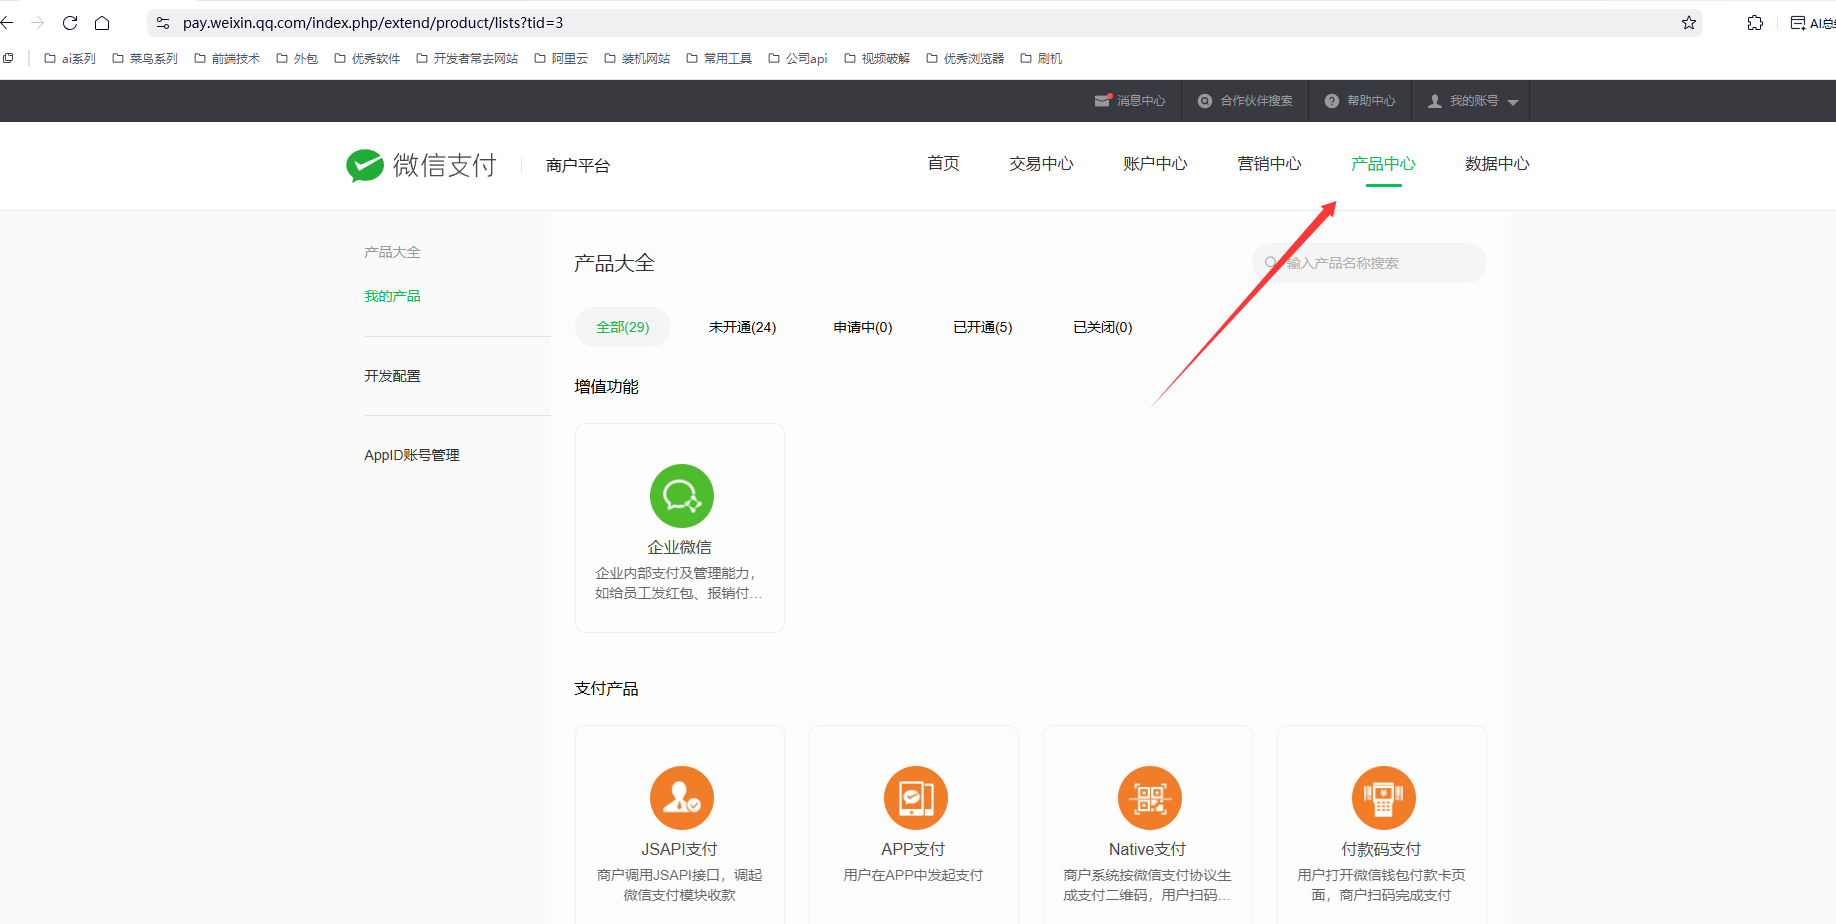Open the 菜鸟系列 bookmark folder
1836x924 pixels.
click(x=145, y=59)
